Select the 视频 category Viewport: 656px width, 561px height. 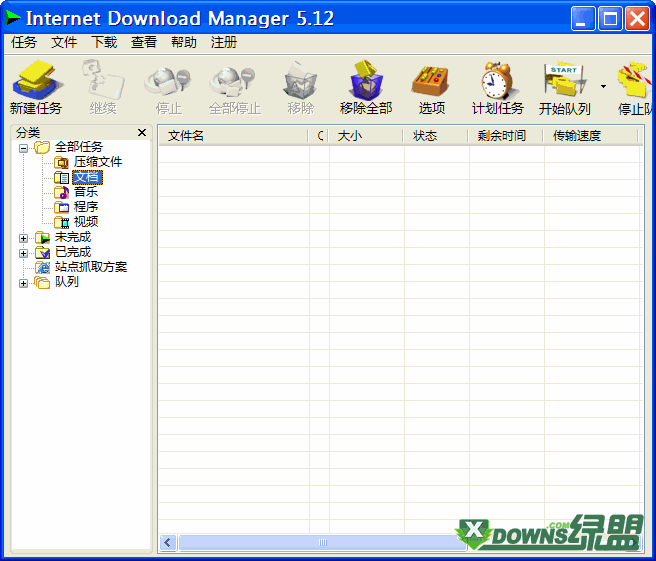point(86,222)
